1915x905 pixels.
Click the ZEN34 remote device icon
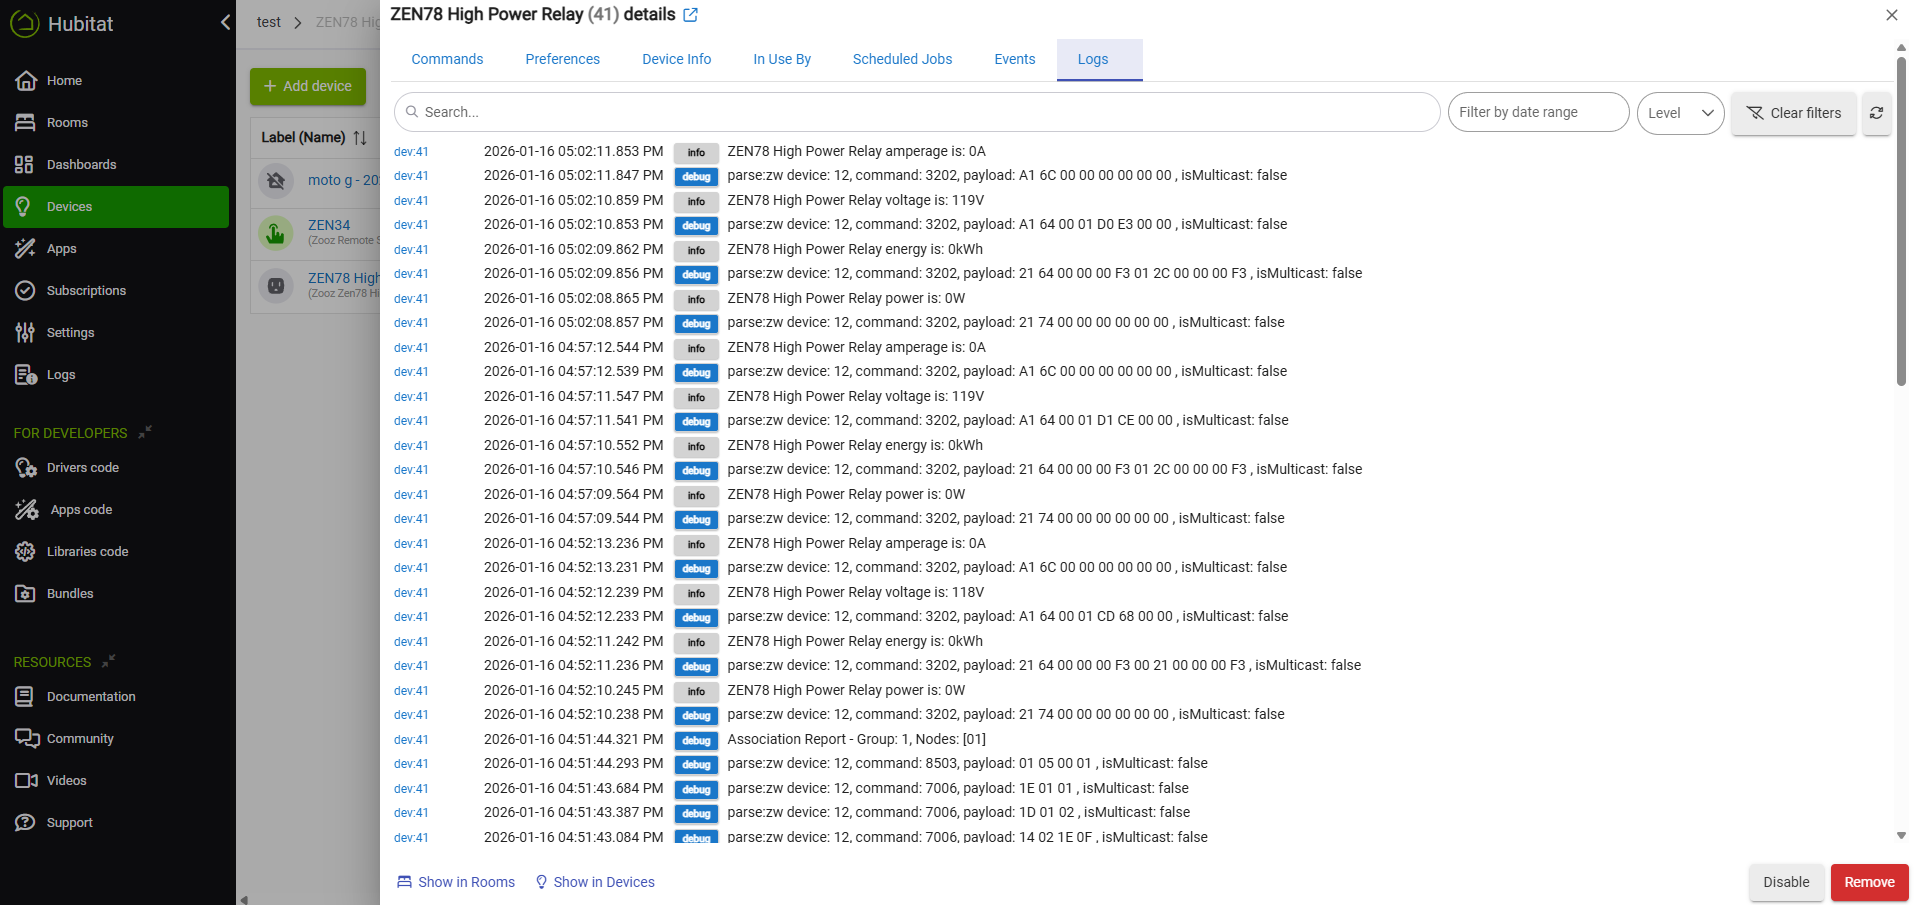[x=276, y=233]
